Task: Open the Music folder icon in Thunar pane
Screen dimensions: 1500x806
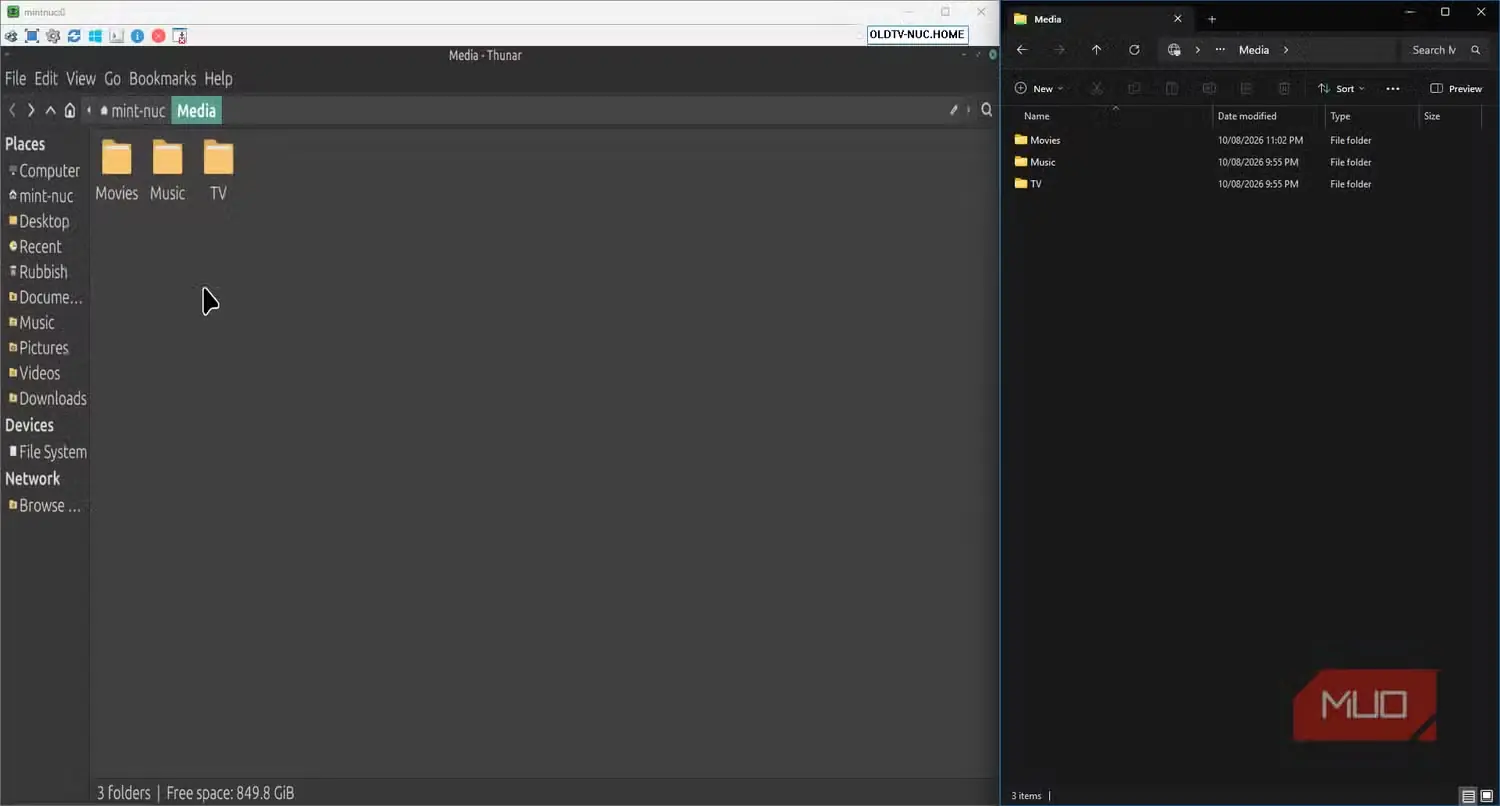Action: click(167, 158)
